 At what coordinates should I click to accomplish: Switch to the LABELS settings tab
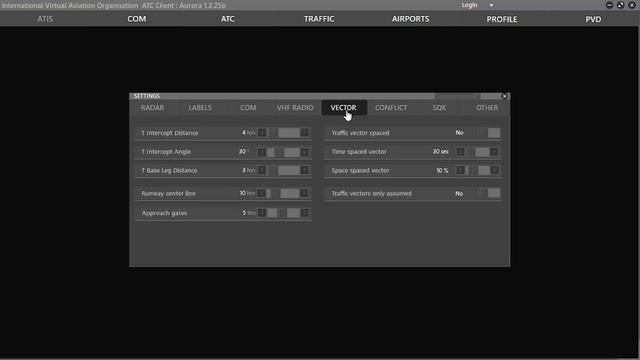[x=200, y=108]
